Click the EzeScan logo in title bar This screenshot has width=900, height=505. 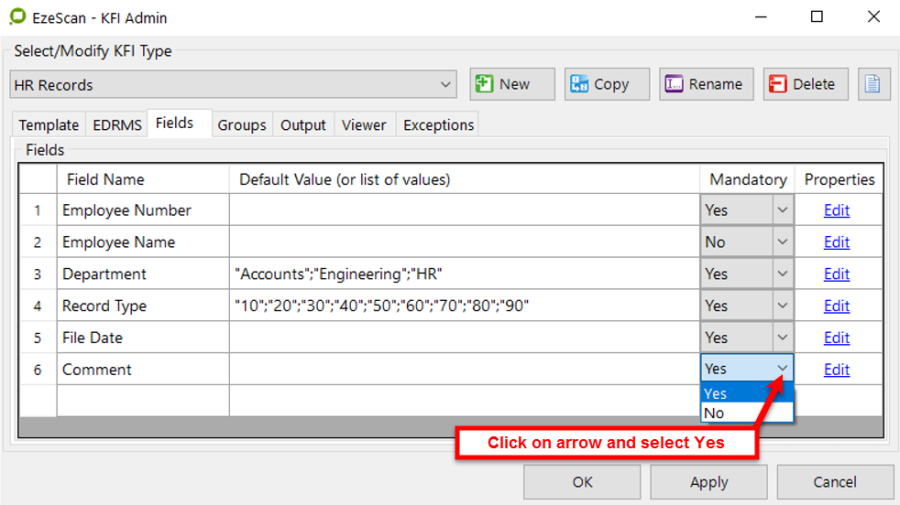18,17
